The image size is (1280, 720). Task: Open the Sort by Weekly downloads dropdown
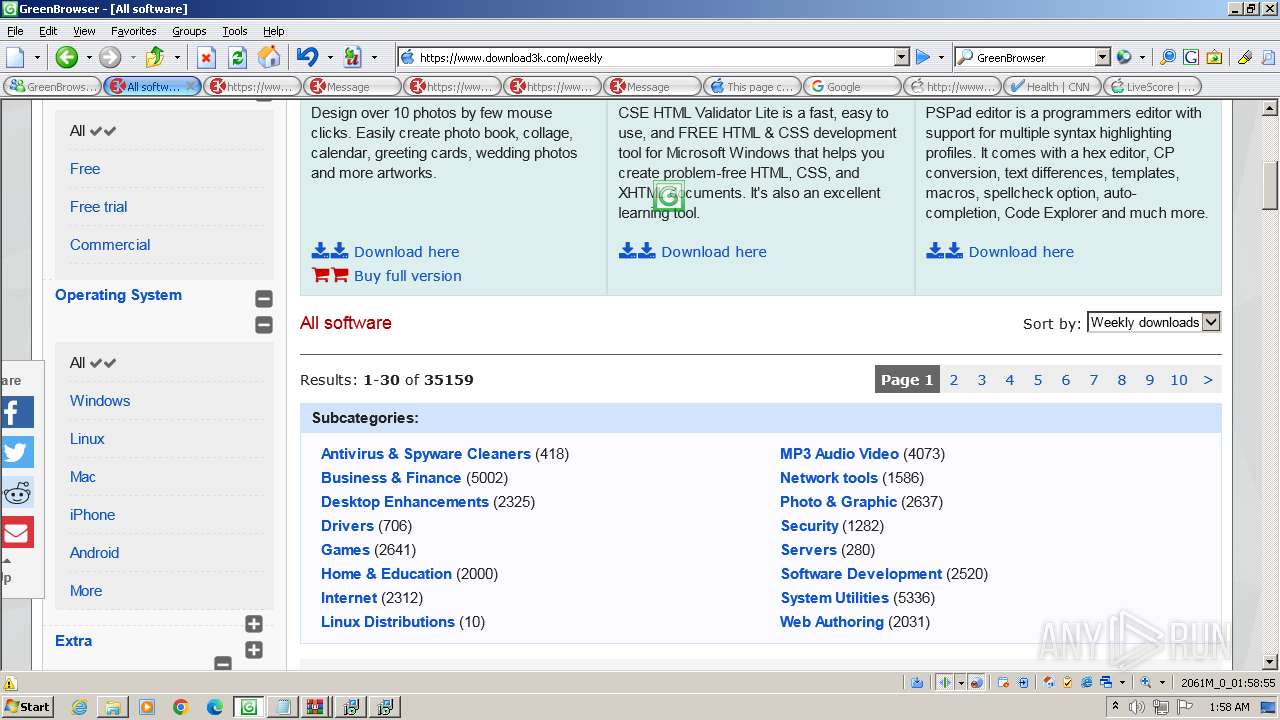(1153, 322)
